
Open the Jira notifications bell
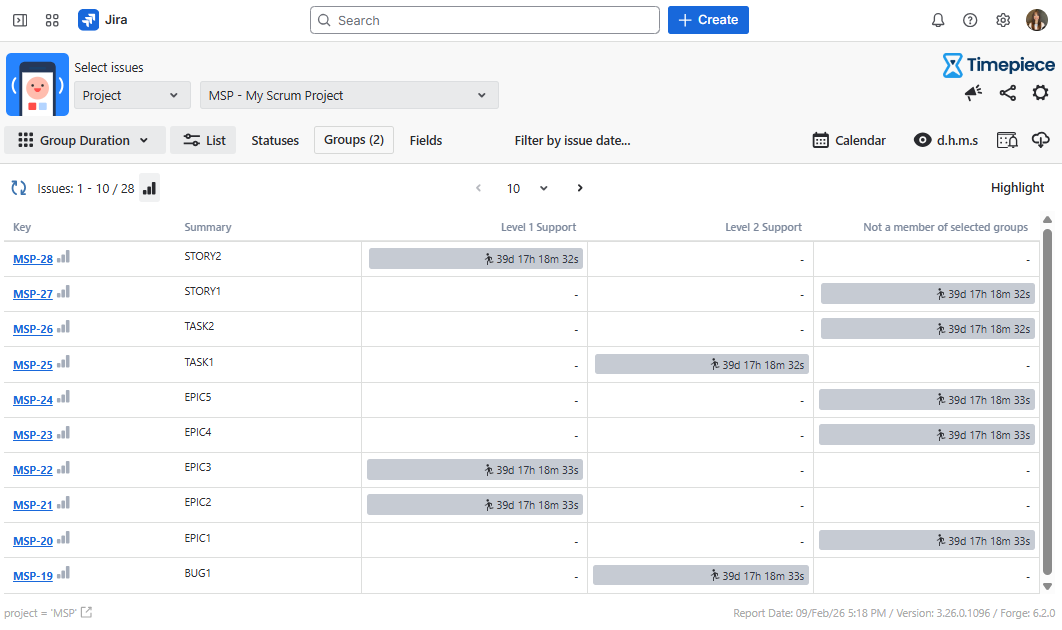coord(938,20)
